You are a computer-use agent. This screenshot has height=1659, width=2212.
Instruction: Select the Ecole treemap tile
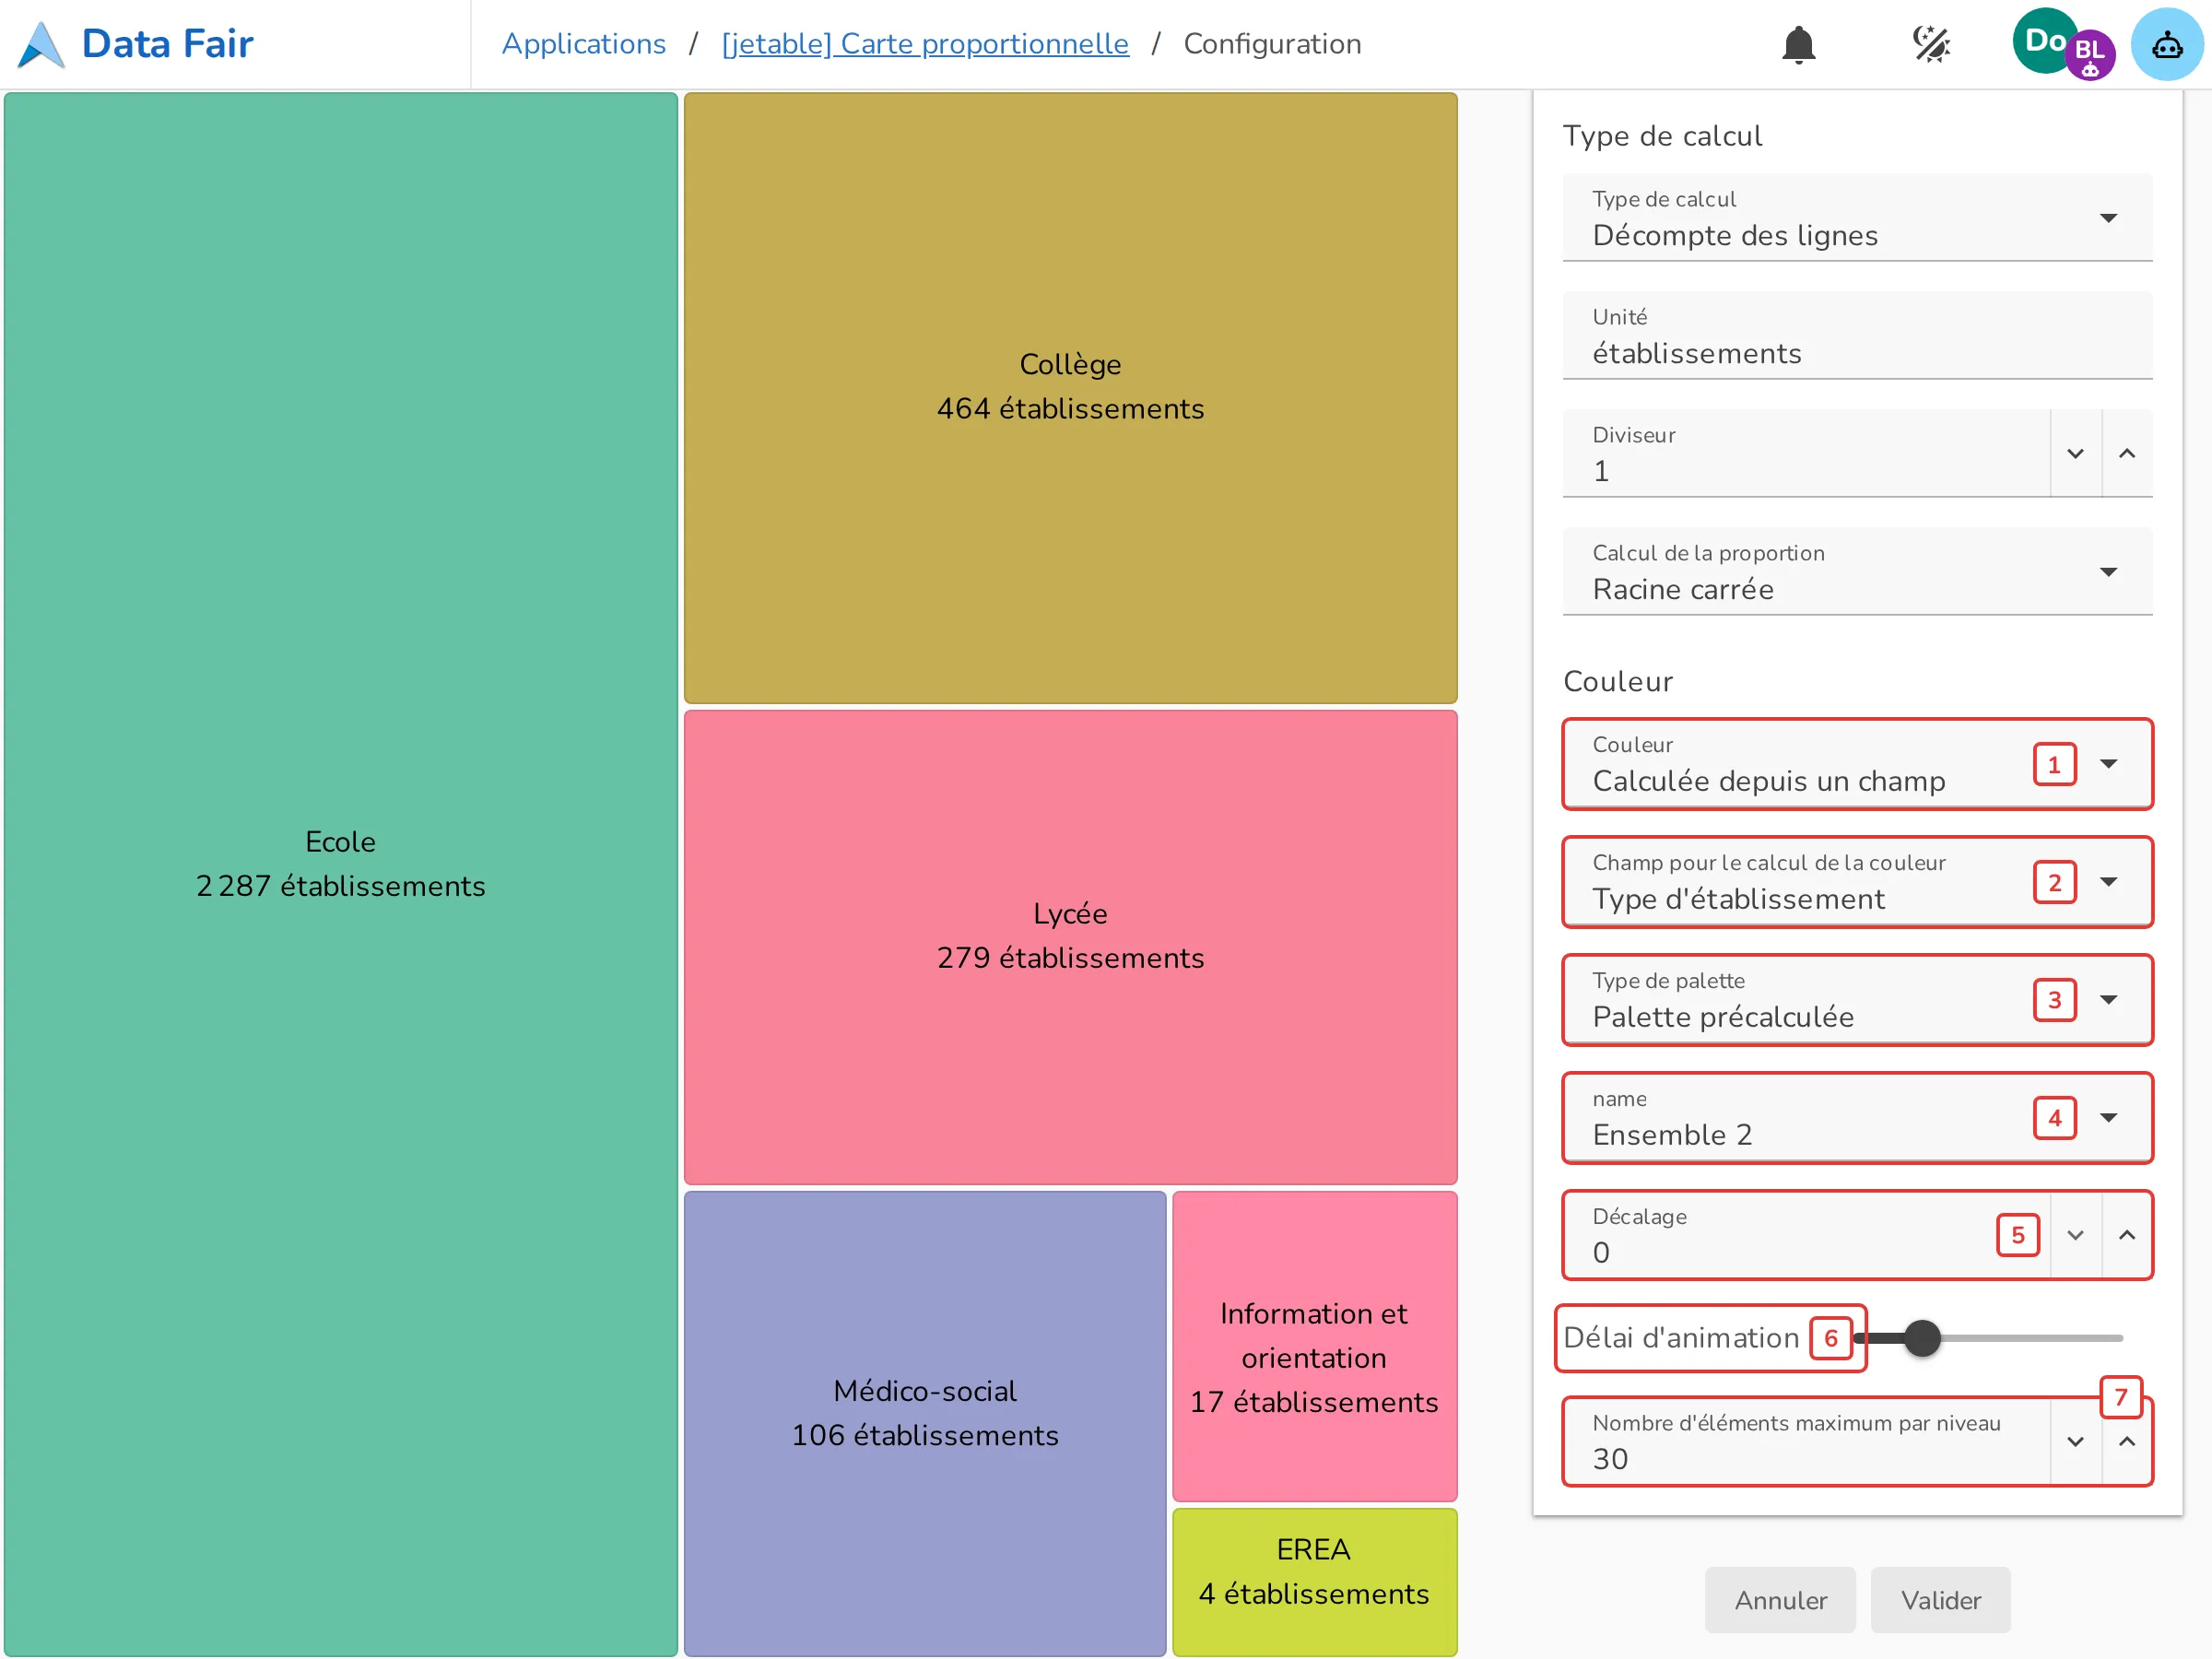(341, 874)
